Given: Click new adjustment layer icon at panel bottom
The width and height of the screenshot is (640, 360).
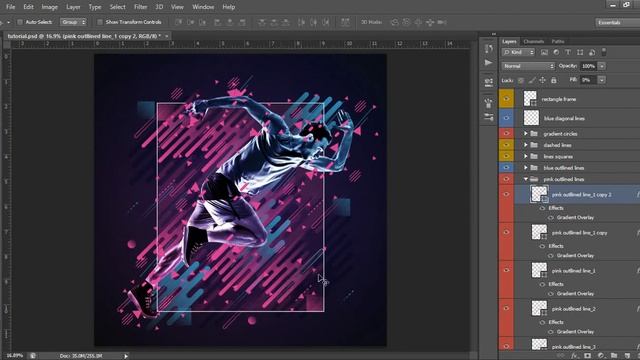Looking at the screenshot, I should (601, 356).
